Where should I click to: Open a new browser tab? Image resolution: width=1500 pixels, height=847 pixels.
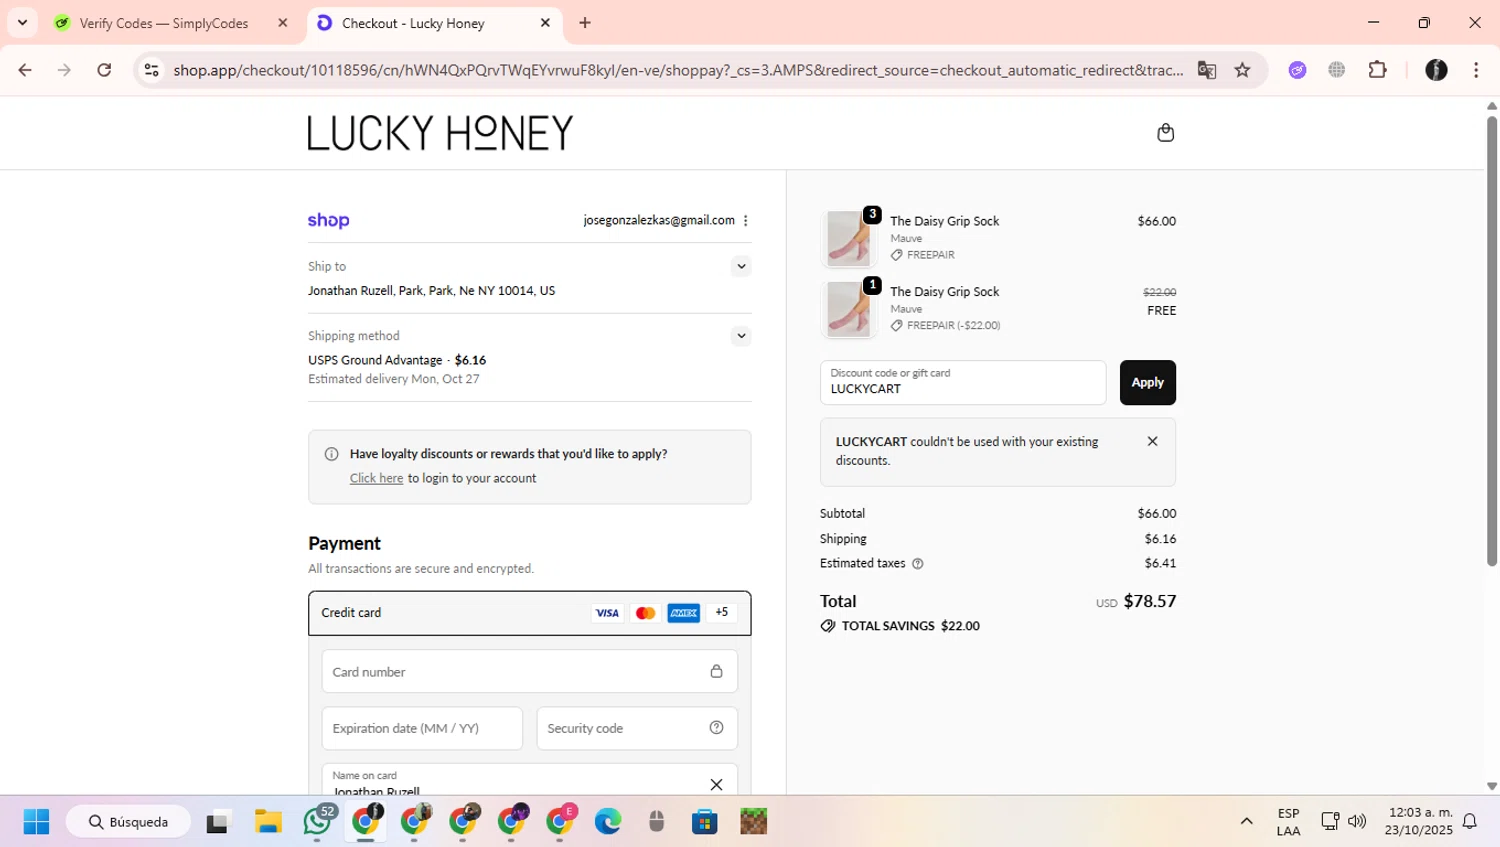(x=585, y=23)
